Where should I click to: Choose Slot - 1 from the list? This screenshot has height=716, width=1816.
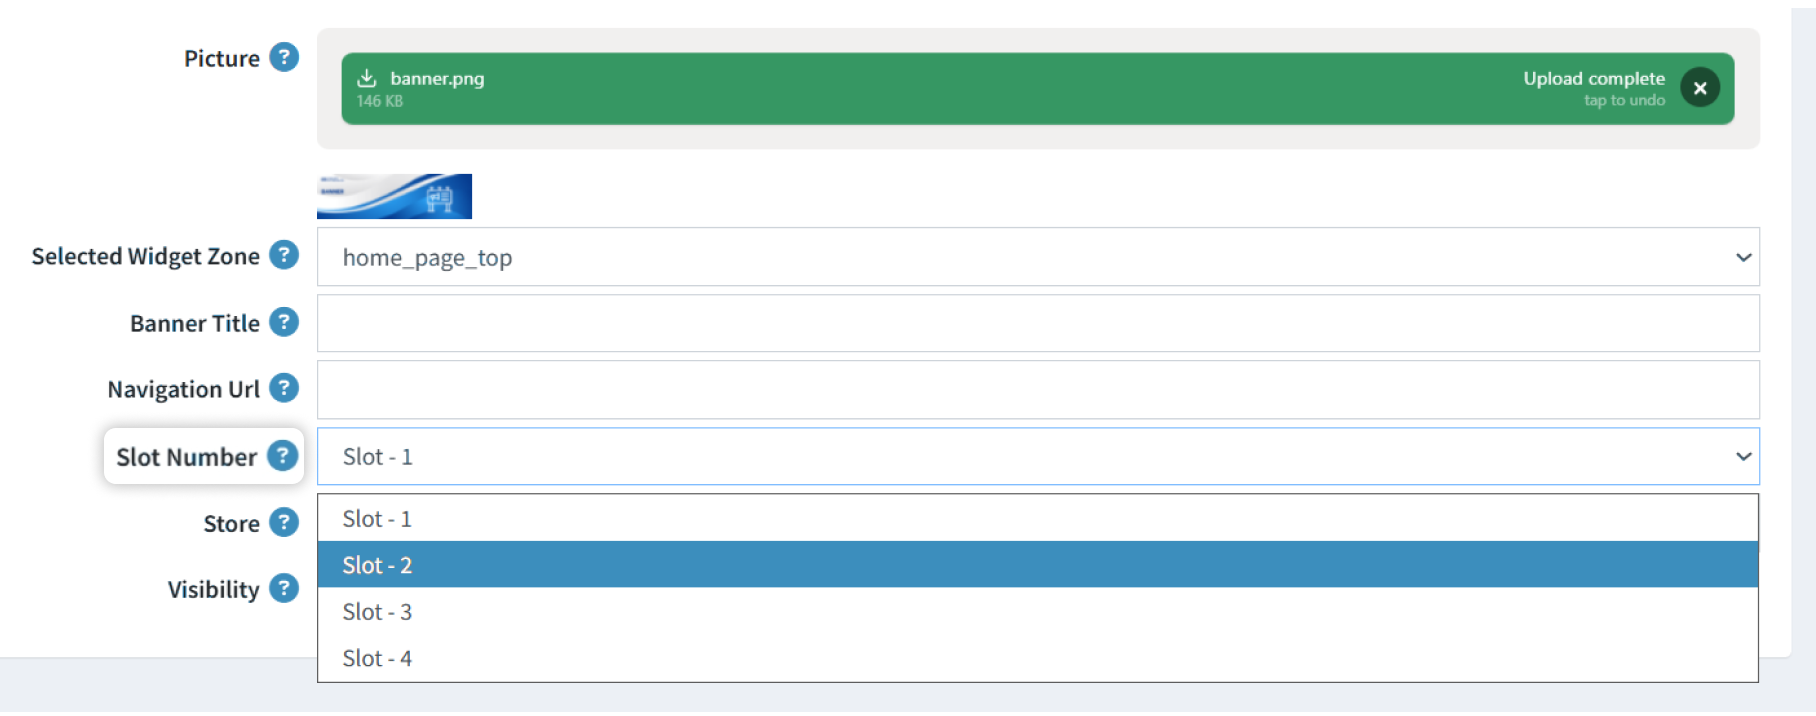tap(1038, 518)
